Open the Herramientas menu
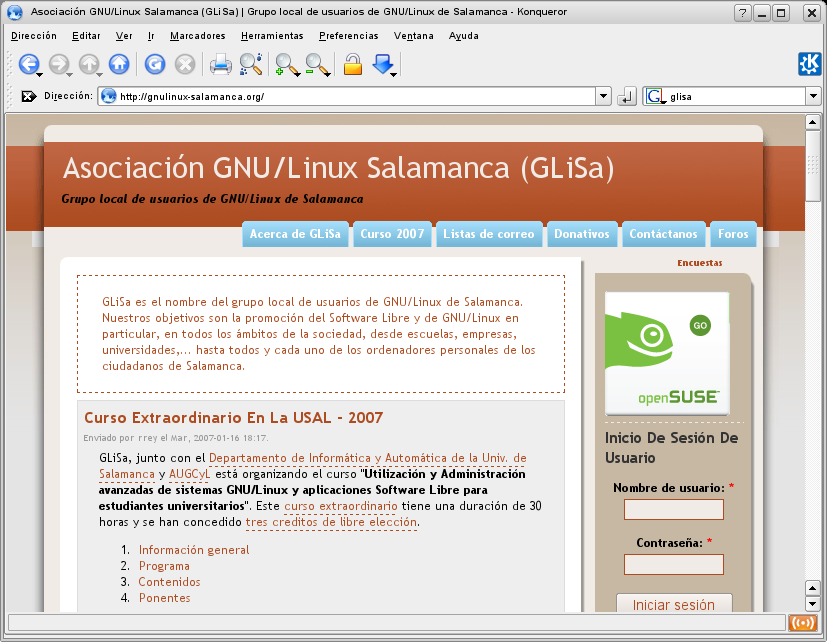The height and width of the screenshot is (642, 827). pyautogui.click(x=272, y=36)
